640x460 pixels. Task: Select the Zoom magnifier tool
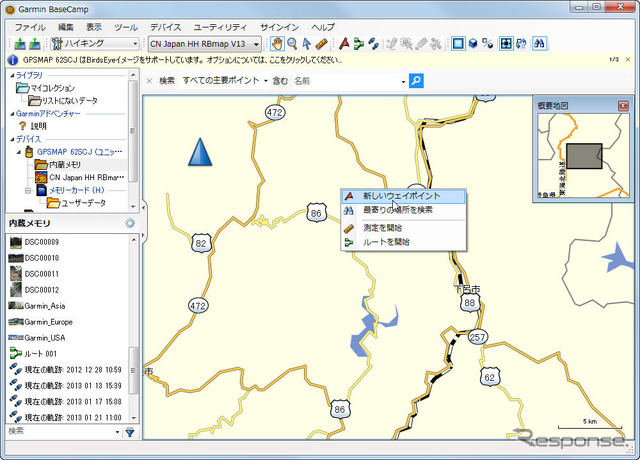point(292,43)
